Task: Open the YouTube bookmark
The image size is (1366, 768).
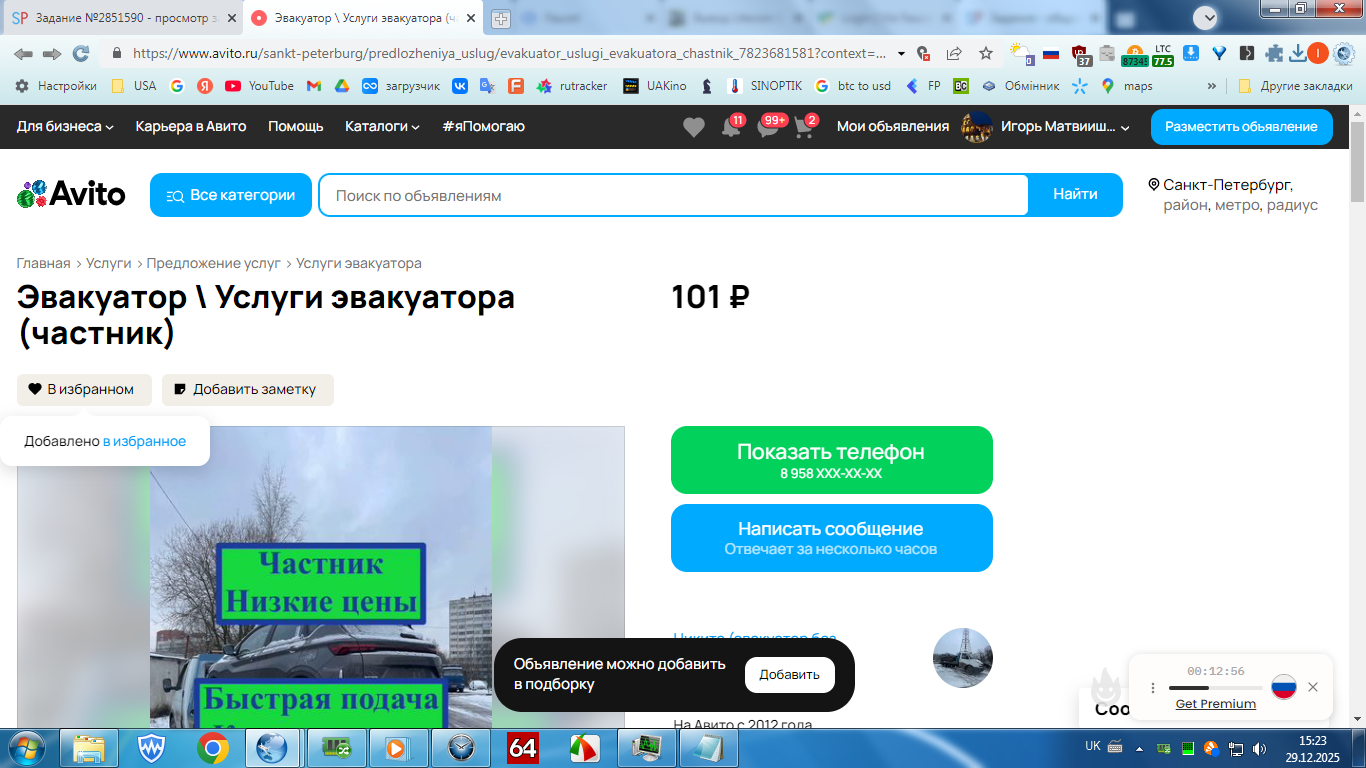Action: coord(259,86)
